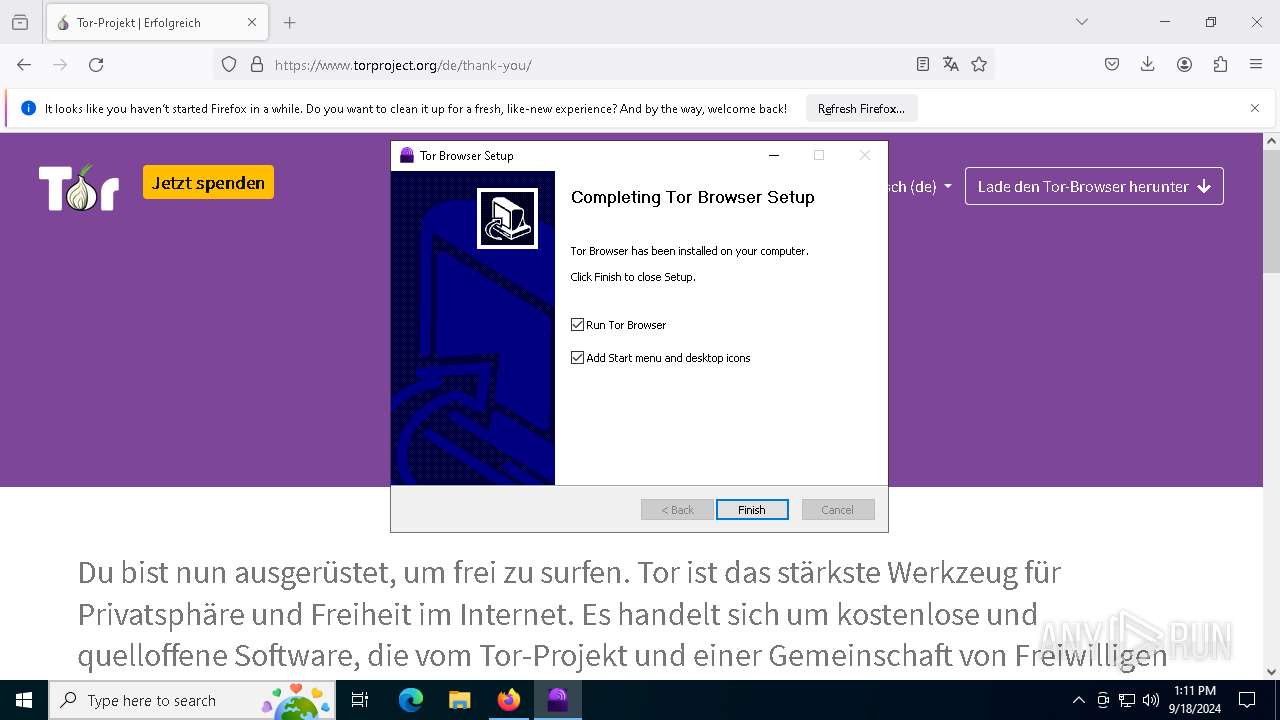Focus the Firefox URL address field
This screenshot has height=720, width=1280.
click(588, 65)
